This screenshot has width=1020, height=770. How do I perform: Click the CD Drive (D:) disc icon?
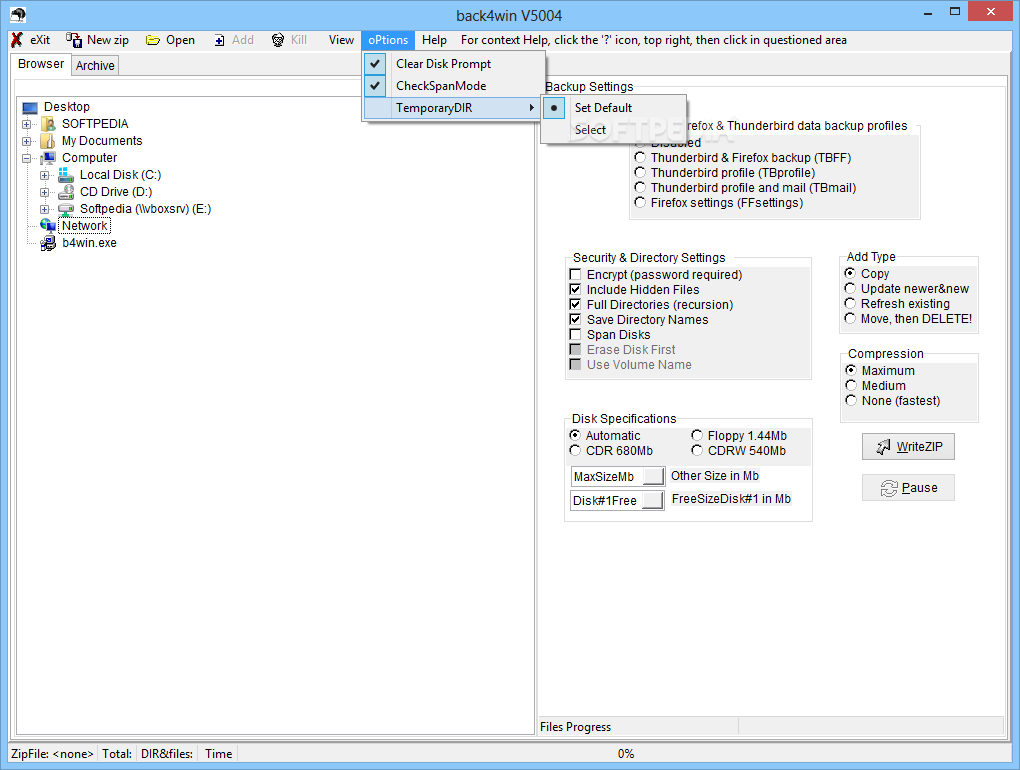pyautogui.click(x=66, y=192)
